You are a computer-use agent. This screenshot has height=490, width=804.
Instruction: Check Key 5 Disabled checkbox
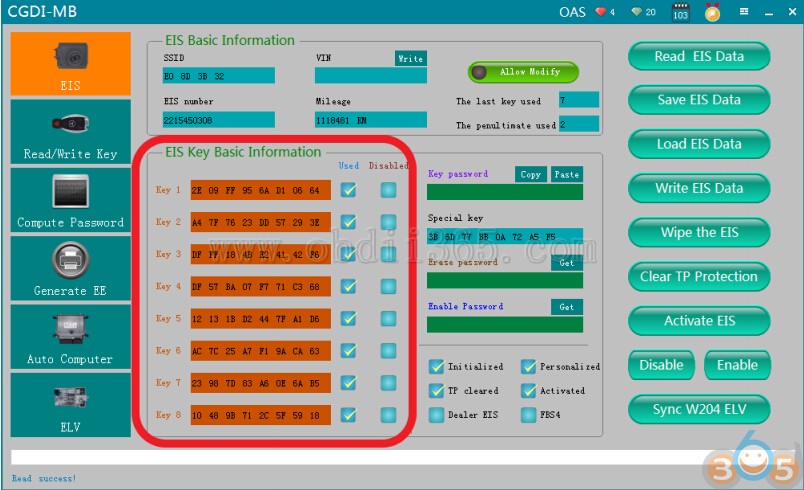point(389,319)
